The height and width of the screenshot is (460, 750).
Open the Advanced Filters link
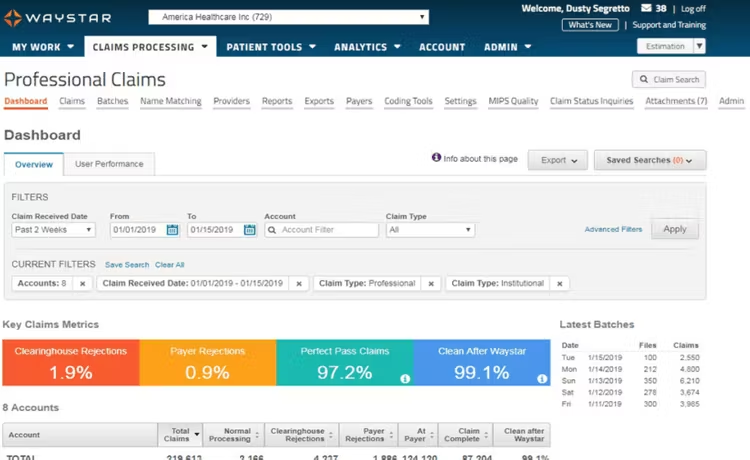613,230
